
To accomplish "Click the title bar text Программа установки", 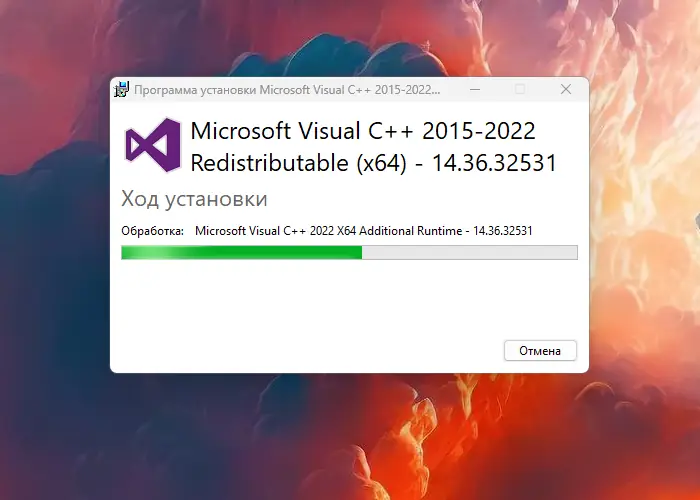I will tap(195, 90).
